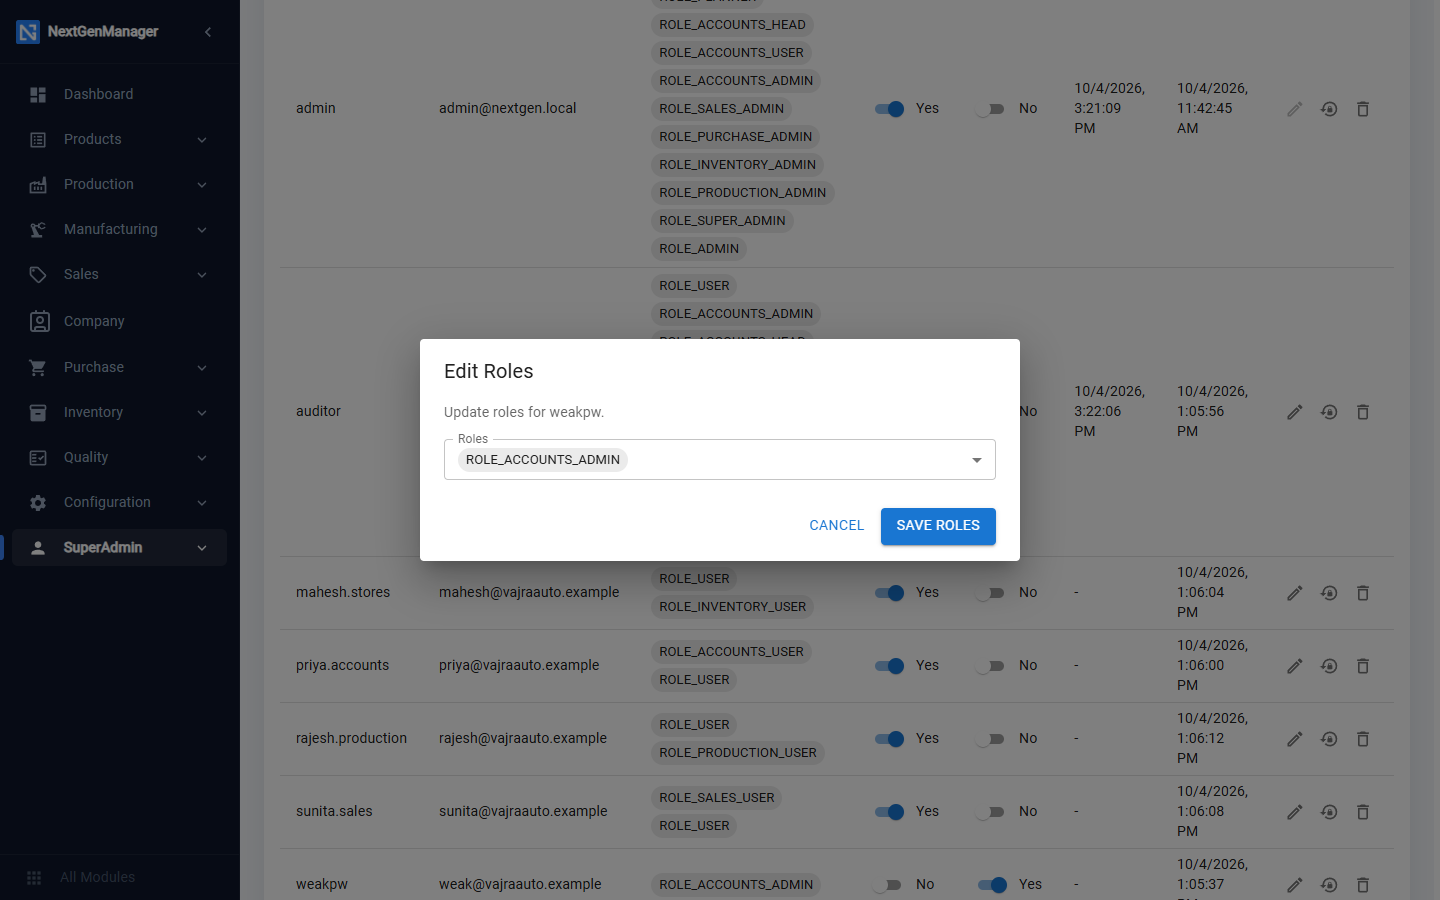Click the Save Roles button
1440x900 pixels.
point(938,526)
